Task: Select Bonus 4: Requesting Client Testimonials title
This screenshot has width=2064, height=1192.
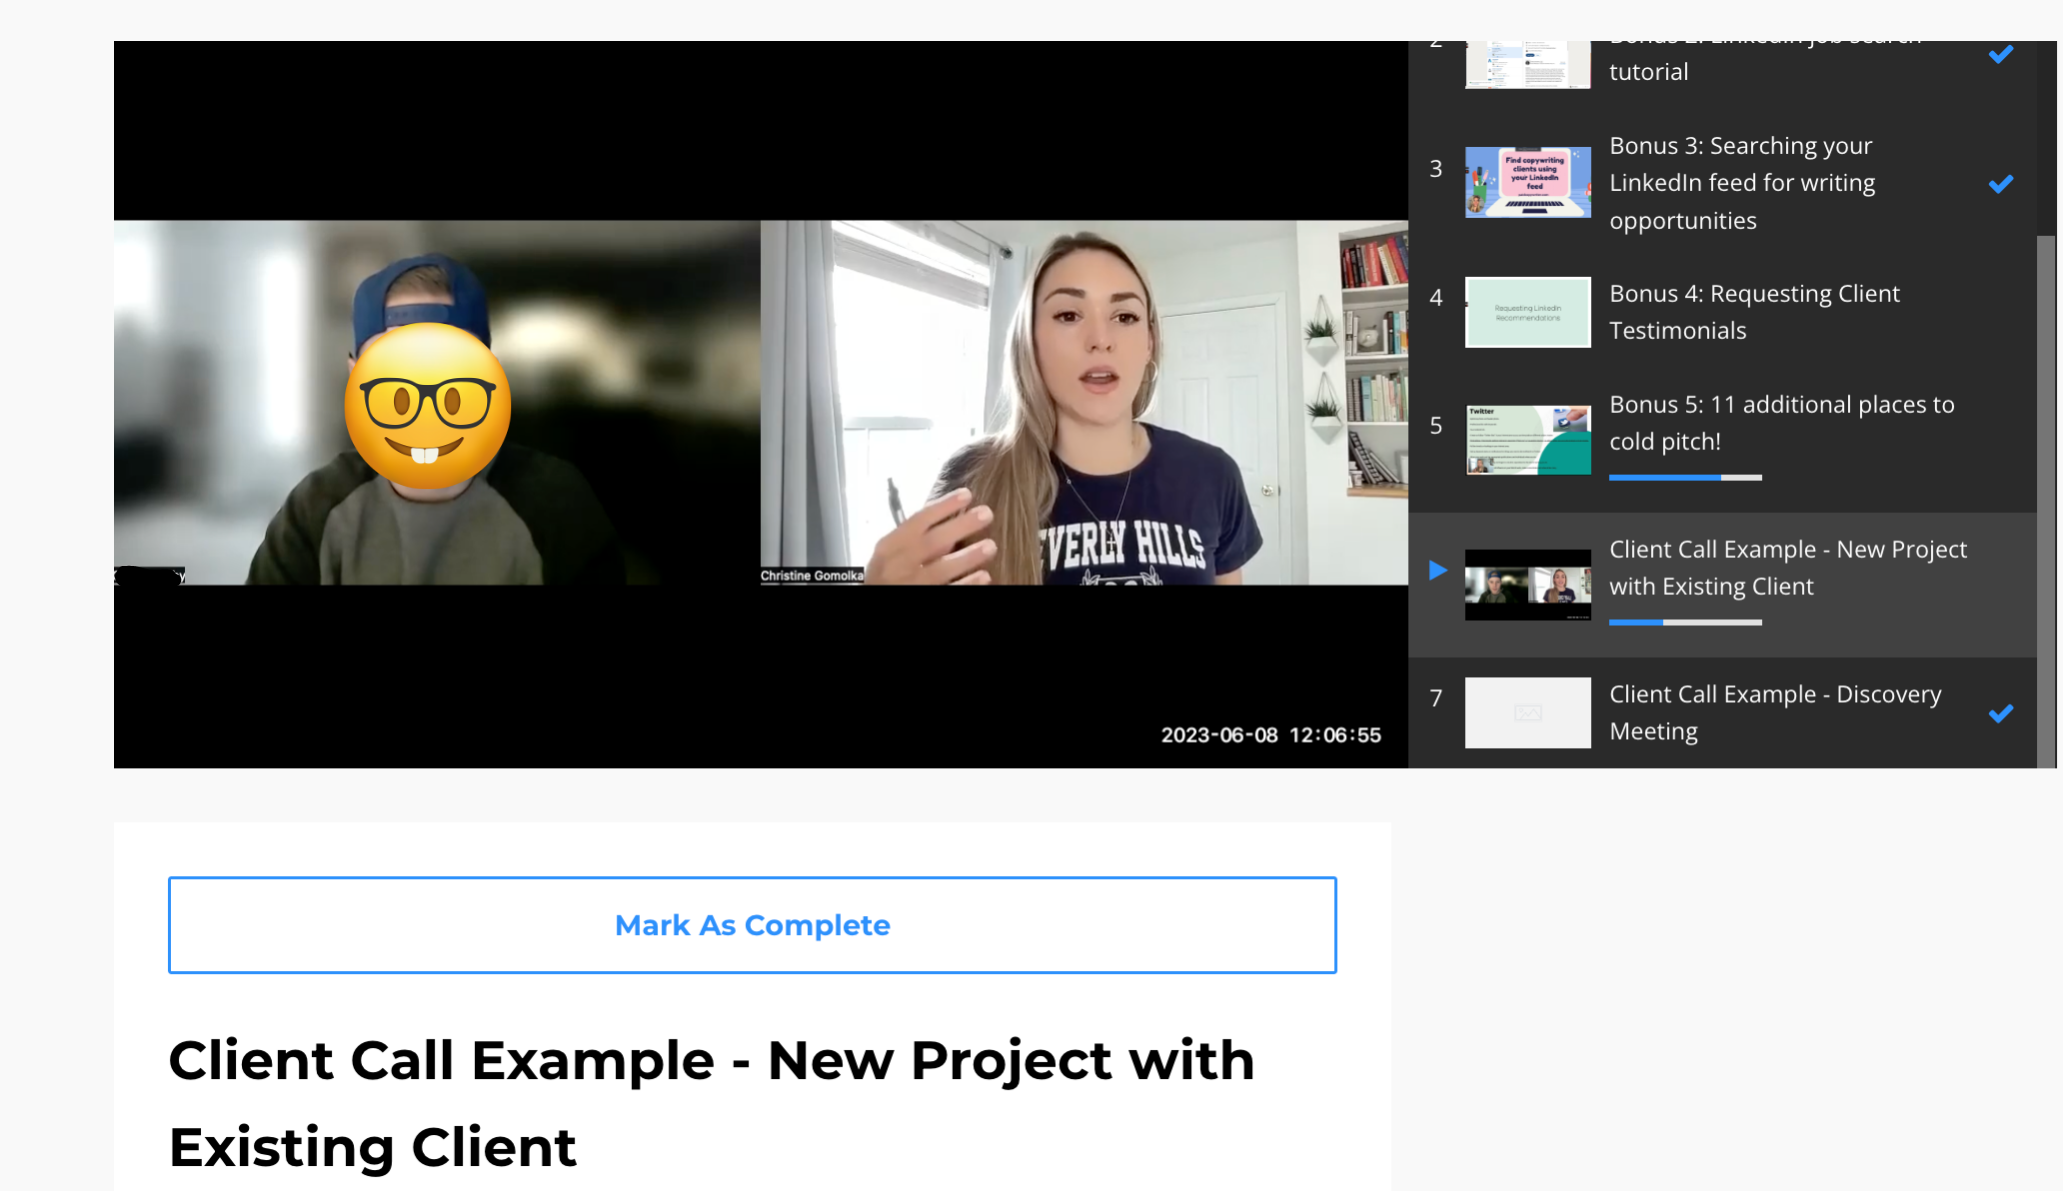Action: pos(1753,312)
